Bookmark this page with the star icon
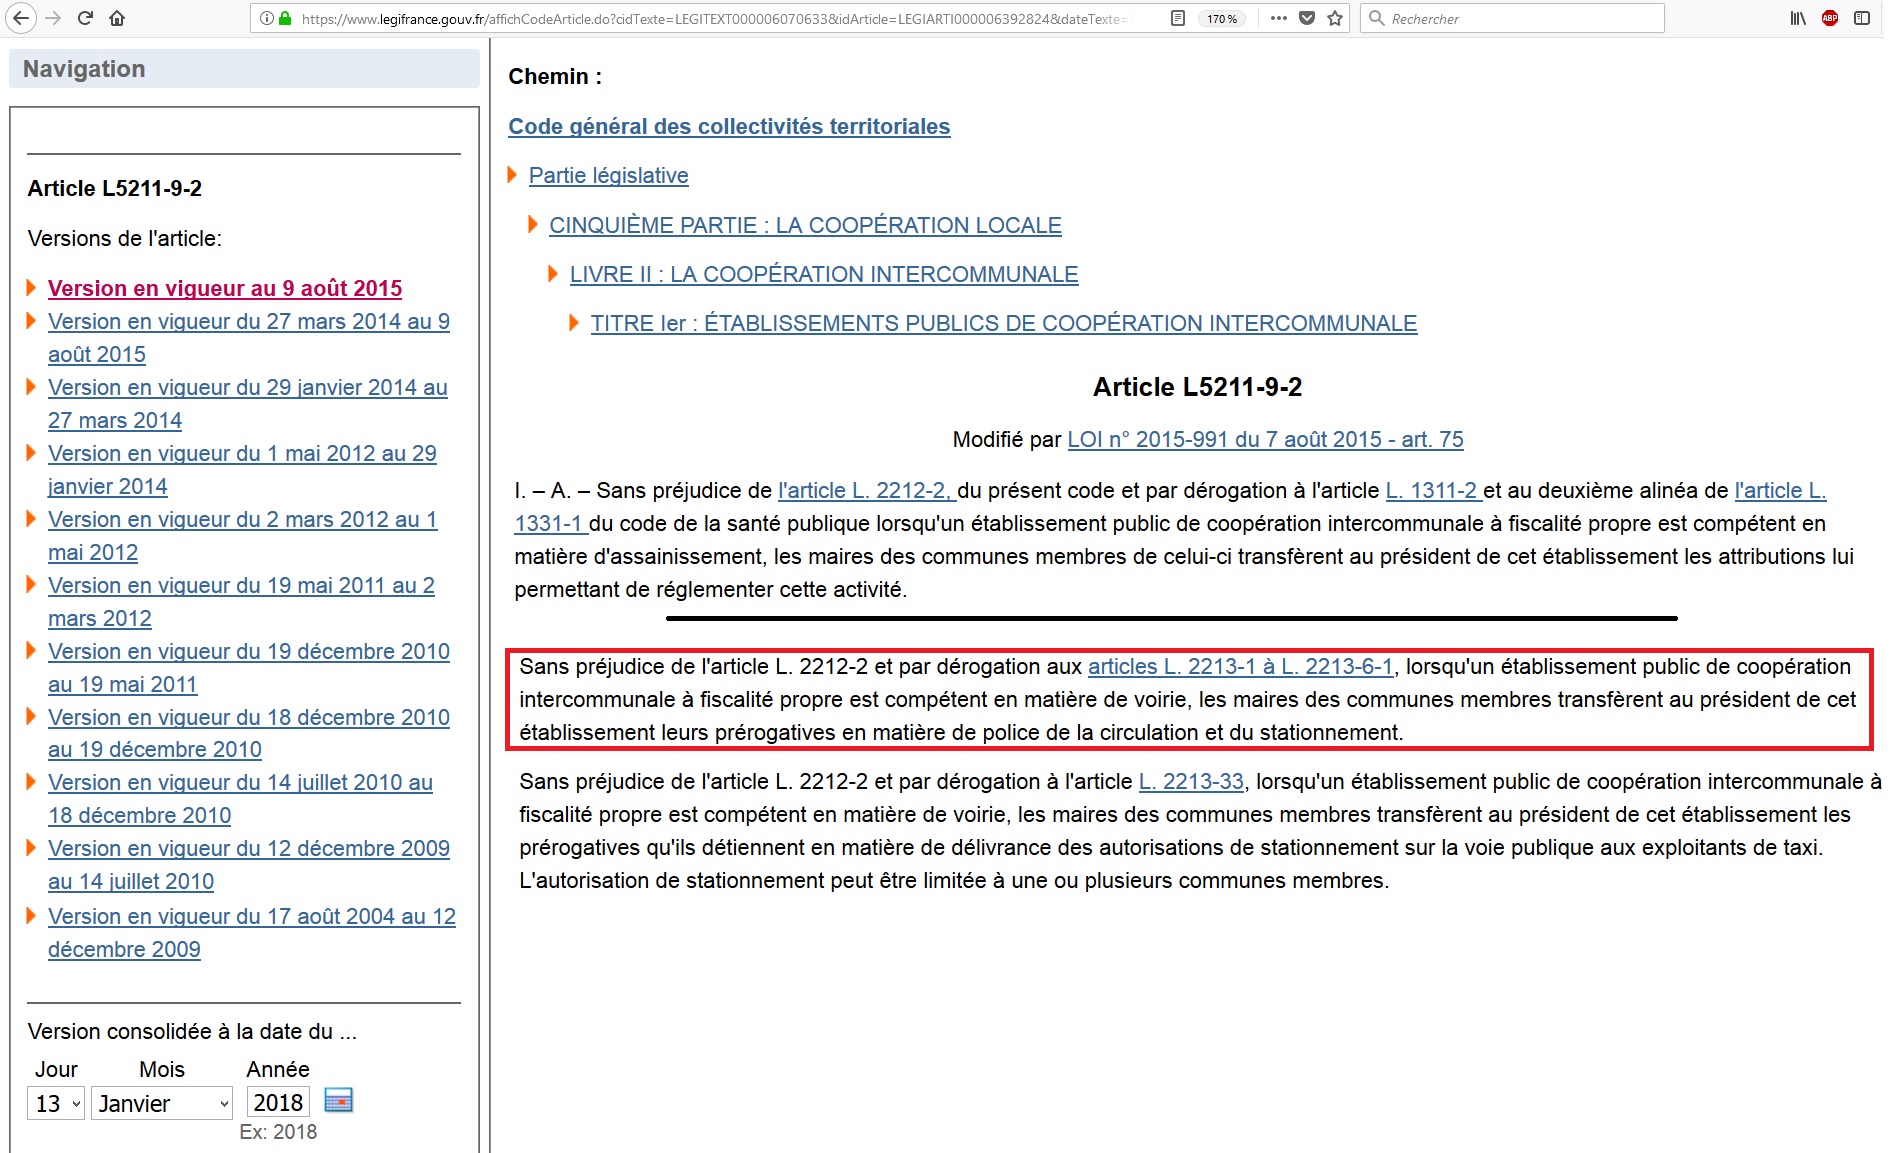The image size is (1895, 1153). click(1335, 18)
